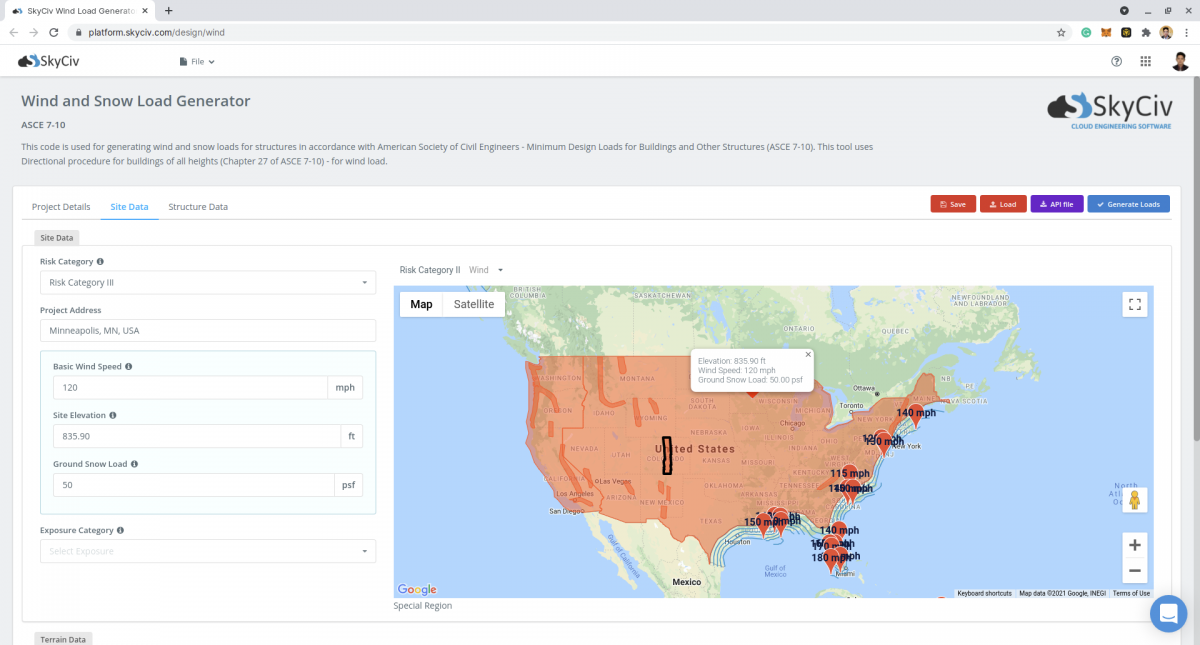This screenshot has width=1200, height=645.
Task: Click the red Save button
Action: tap(952, 204)
